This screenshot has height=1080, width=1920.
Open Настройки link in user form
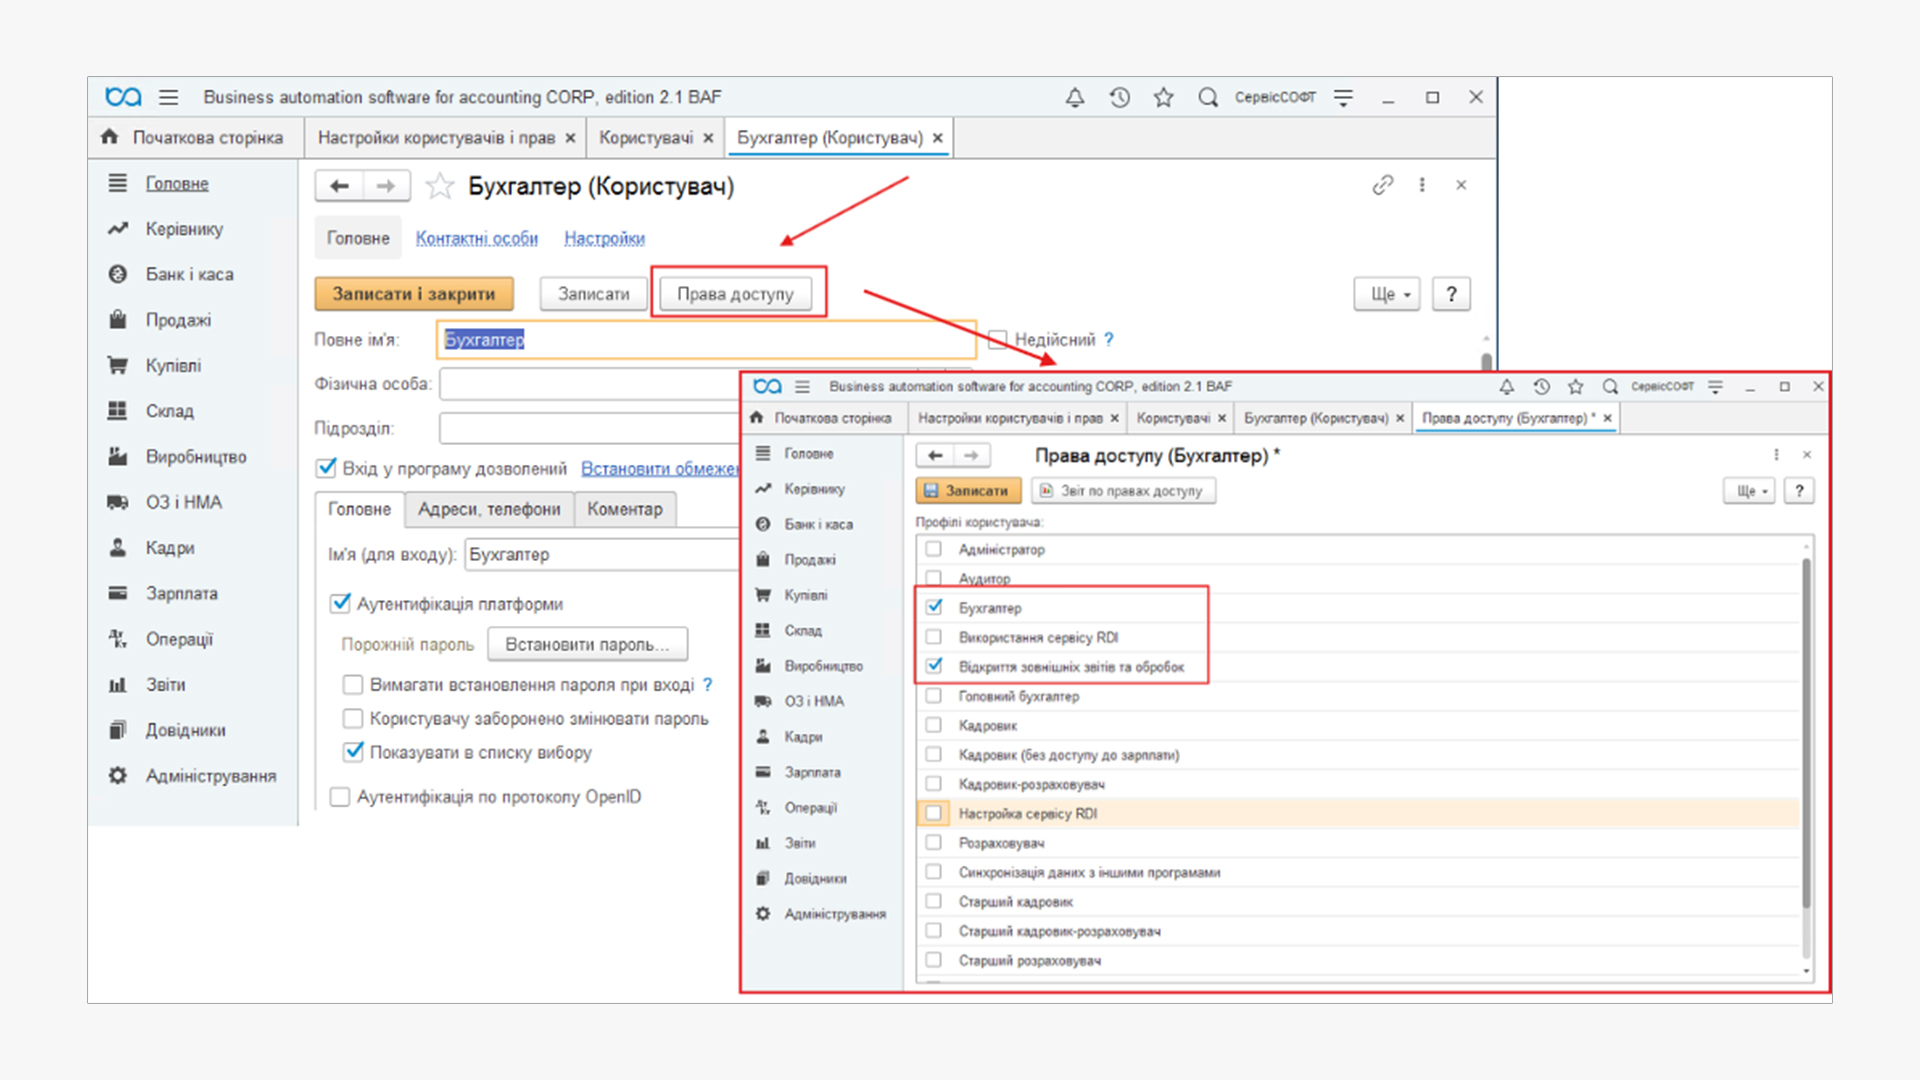point(604,238)
